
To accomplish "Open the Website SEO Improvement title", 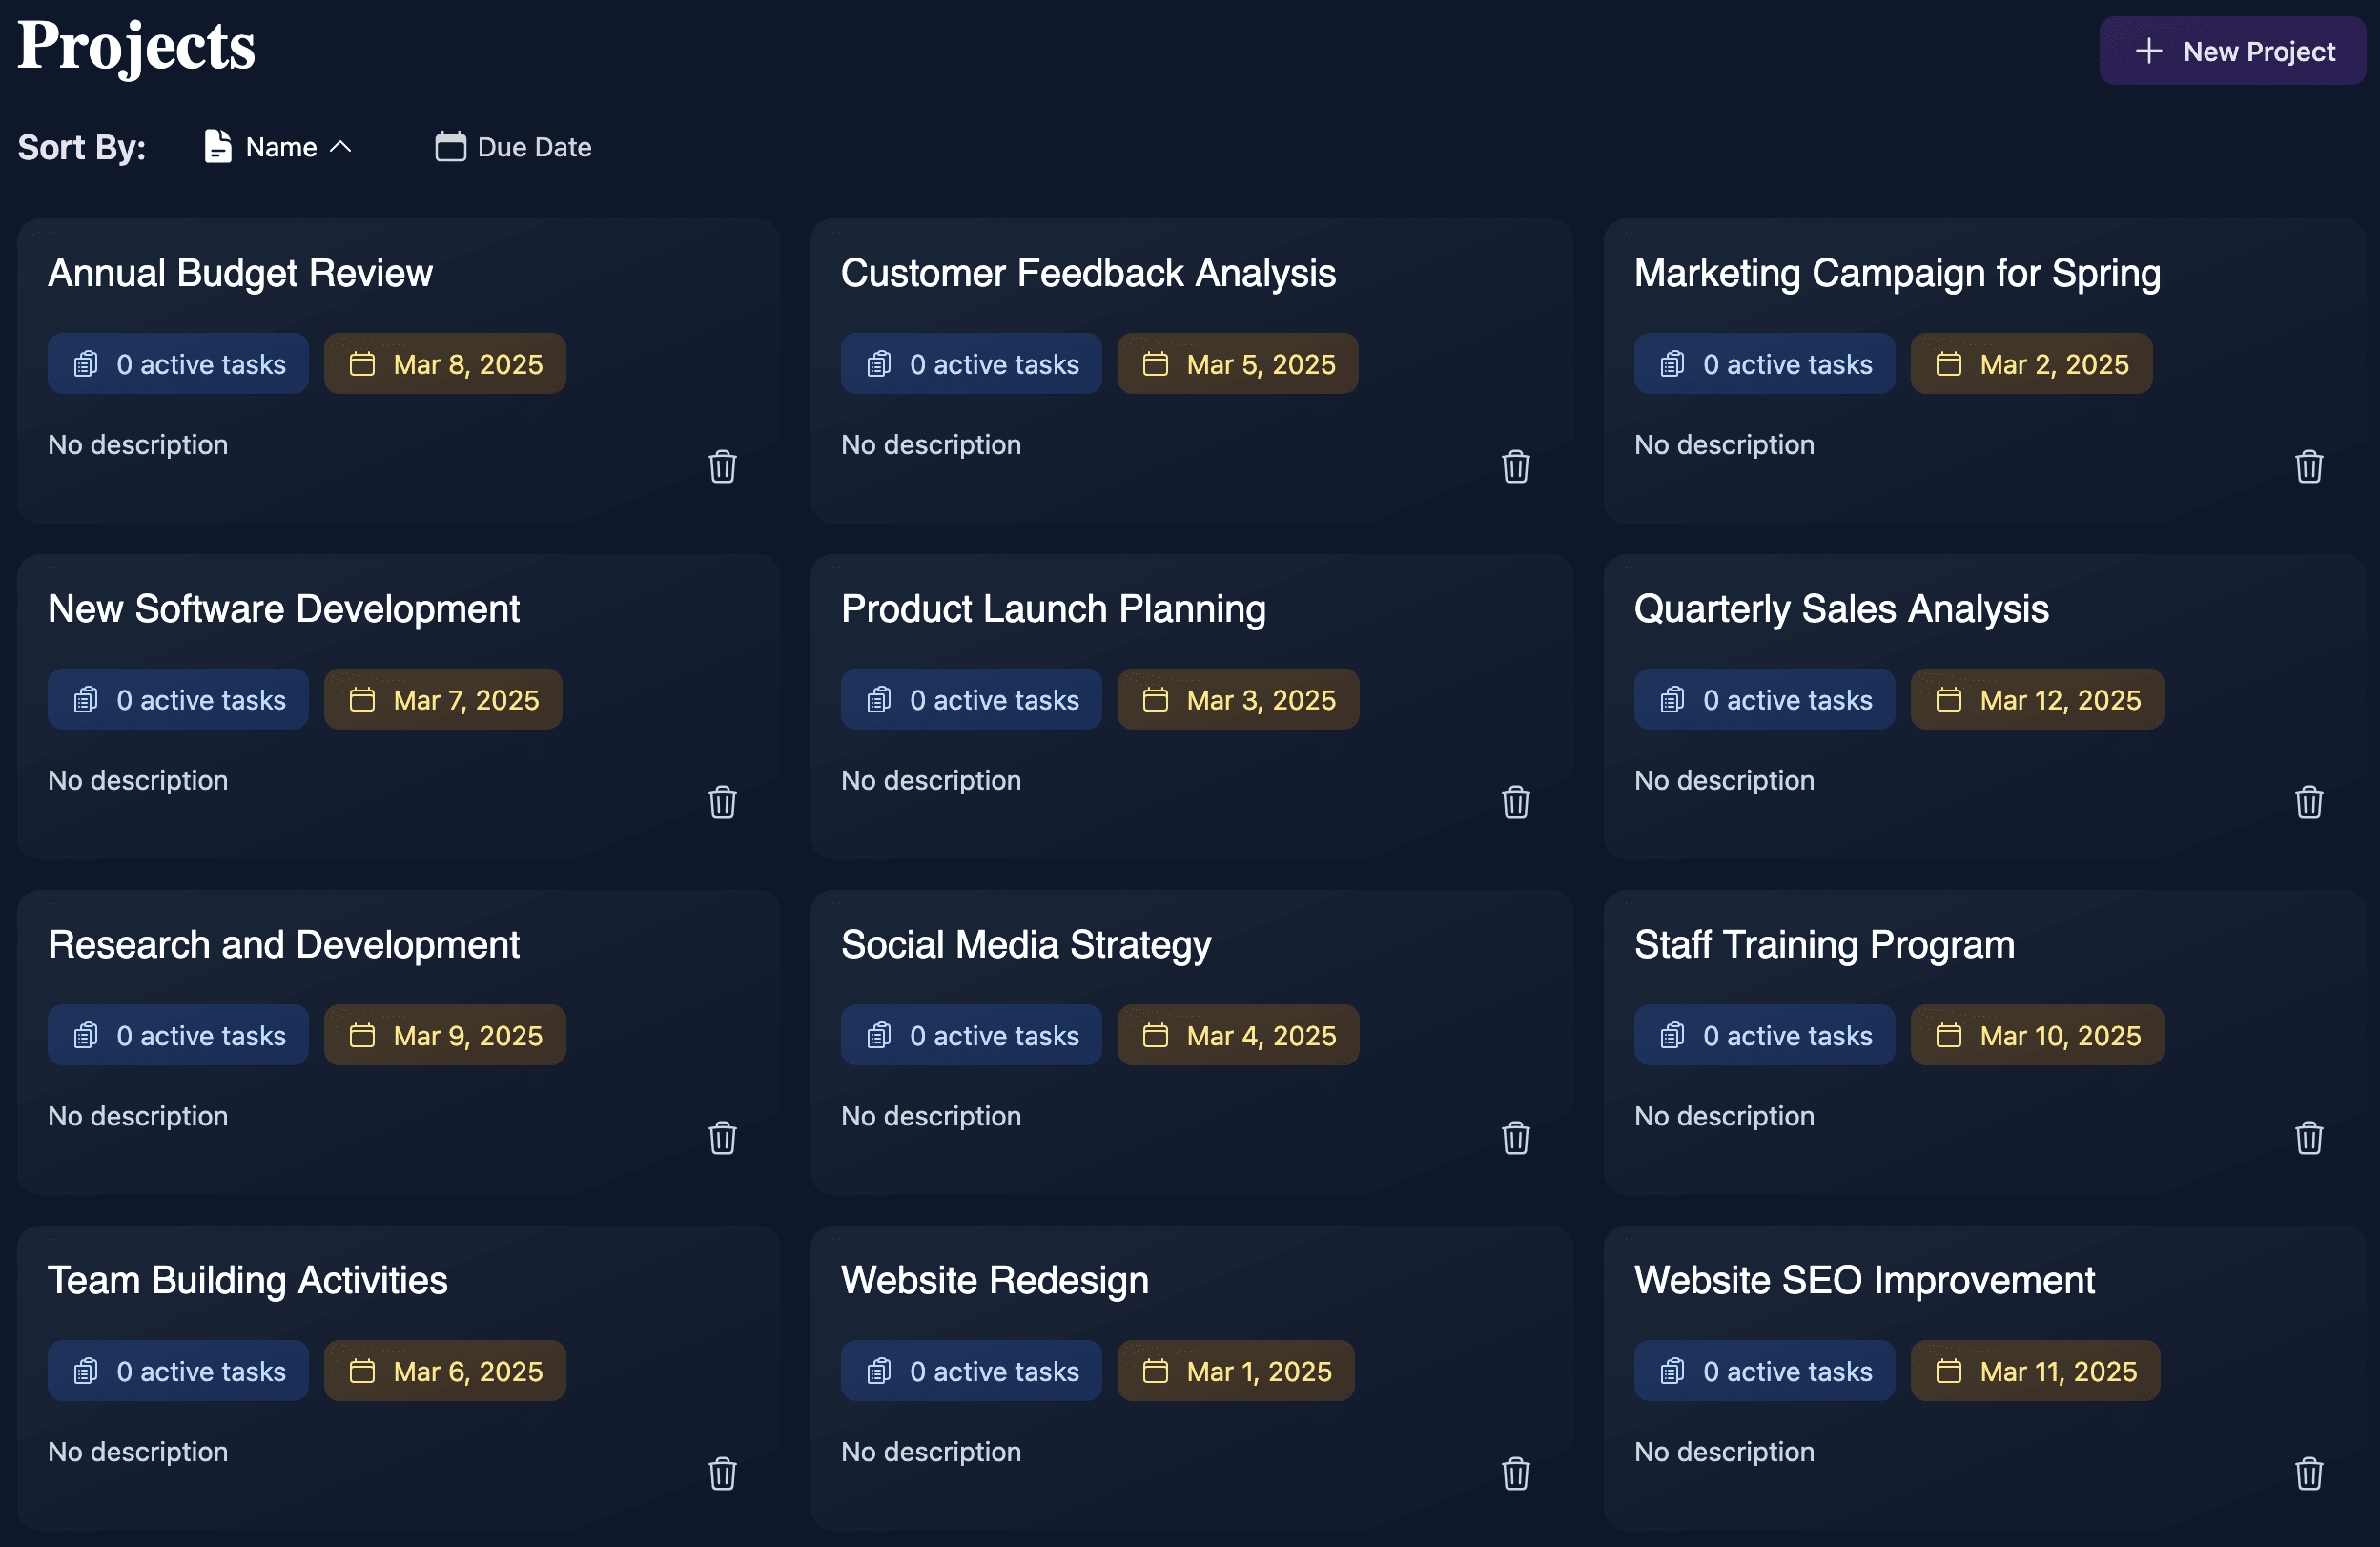I will [x=1864, y=1281].
